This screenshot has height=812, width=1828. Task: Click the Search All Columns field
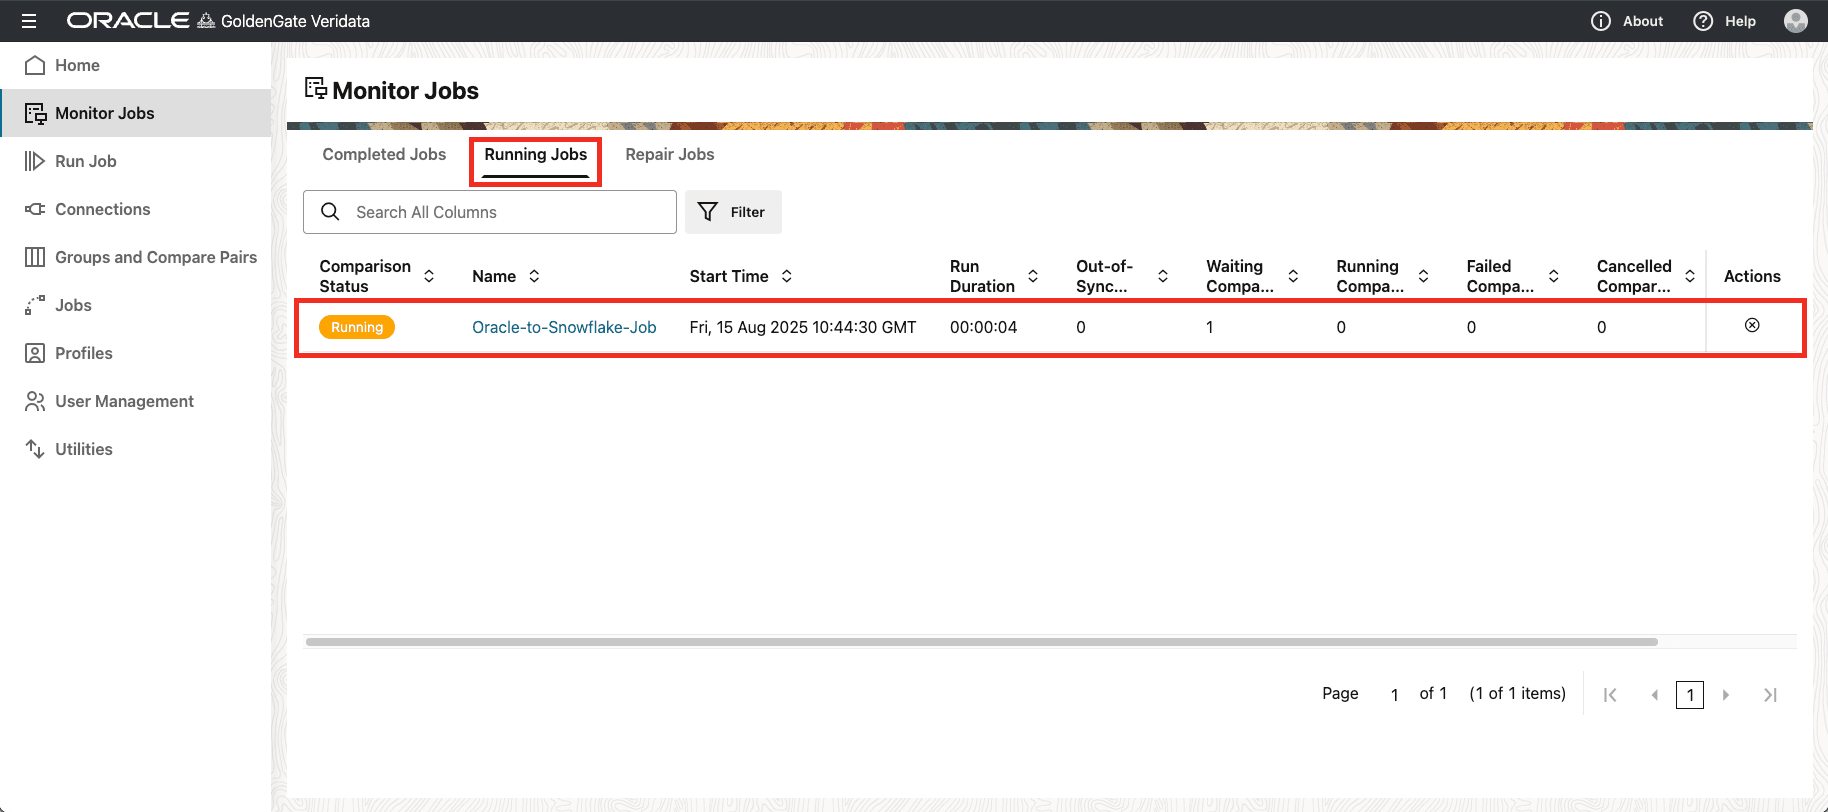click(490, 212)
